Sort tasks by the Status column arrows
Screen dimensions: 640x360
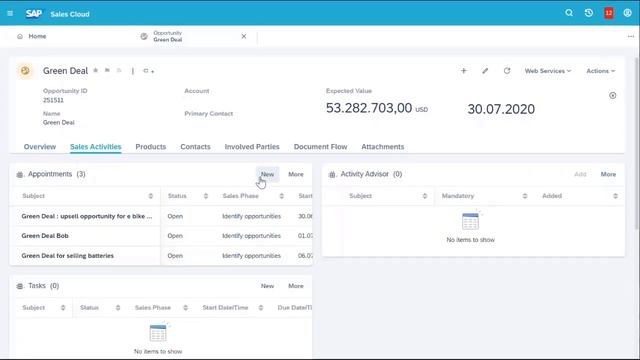(x=118, y=308)
